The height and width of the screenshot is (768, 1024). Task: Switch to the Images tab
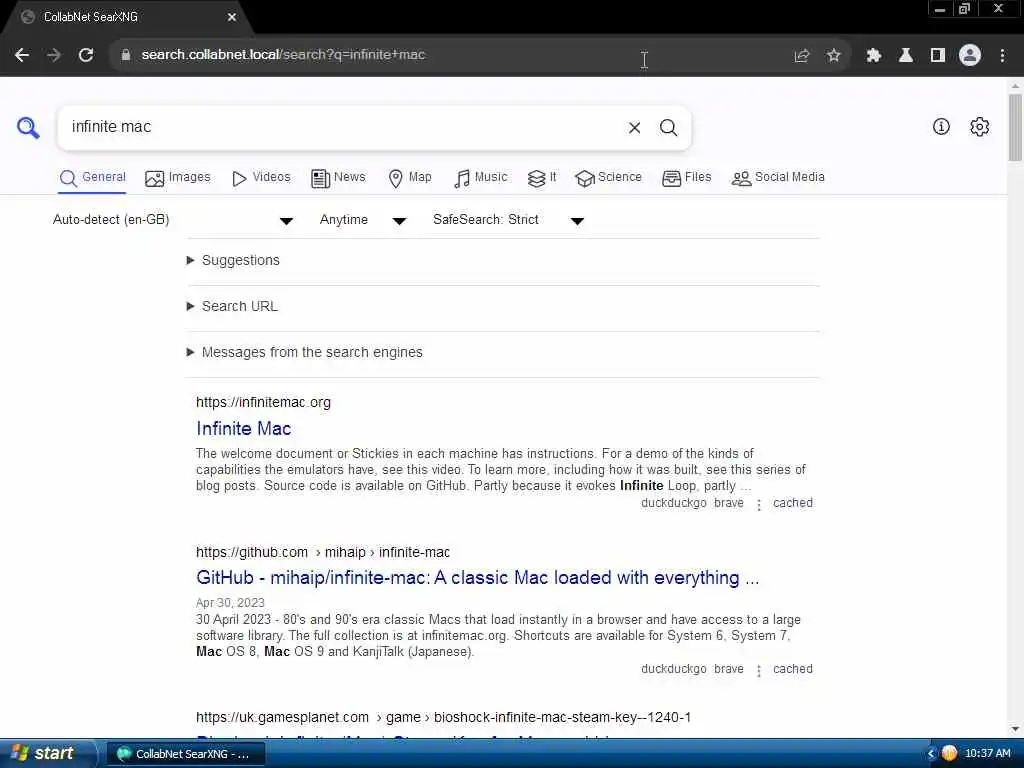178,178
